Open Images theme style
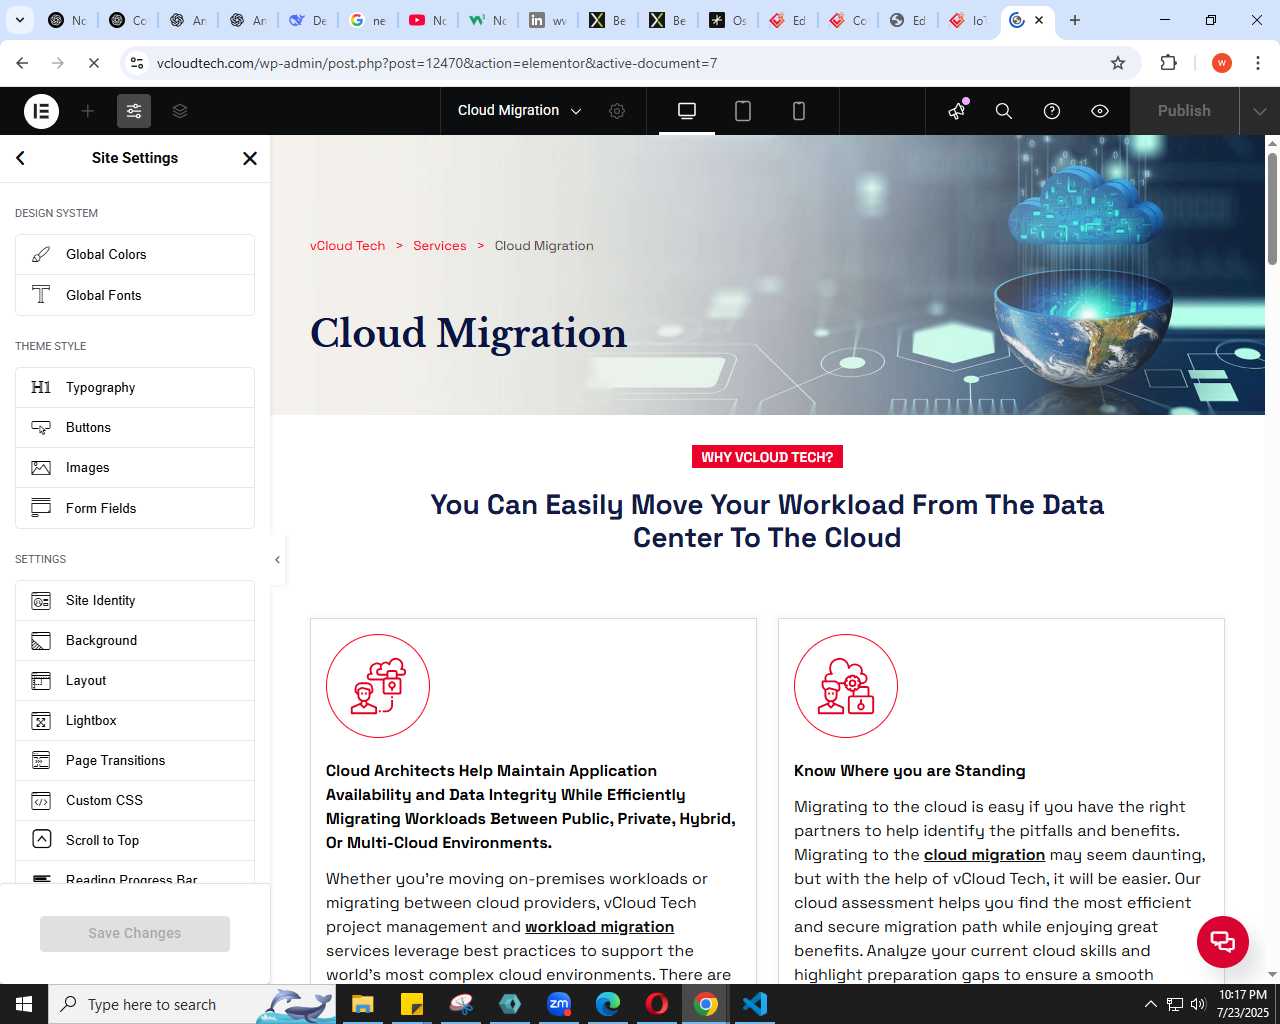 click(135, 468)
